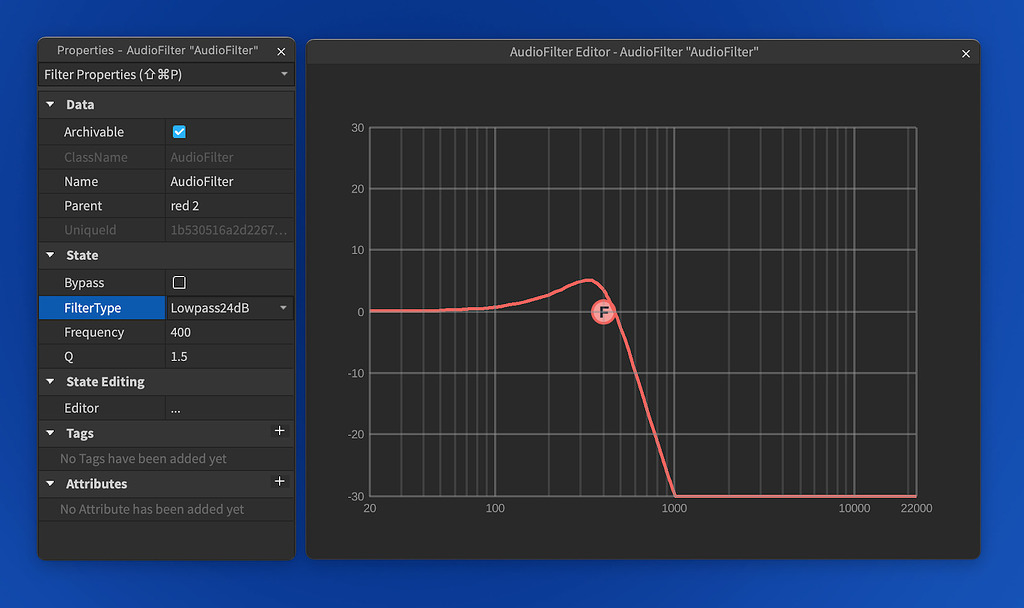Collapse the Data section
The width and height of the screenshot is (1024, 608).
(50, 104)
